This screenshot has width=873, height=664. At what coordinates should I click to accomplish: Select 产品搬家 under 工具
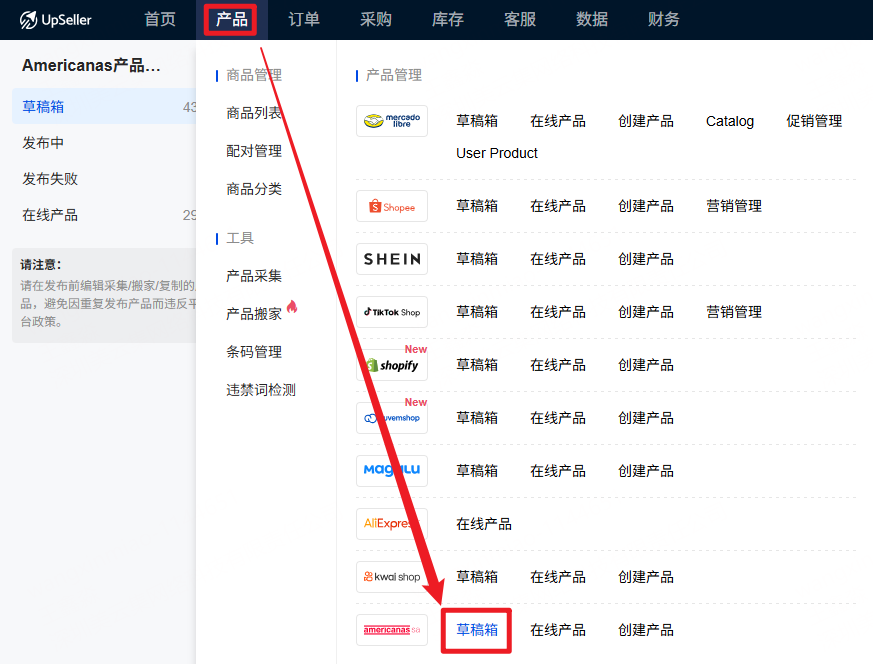[x=254, y=314]
